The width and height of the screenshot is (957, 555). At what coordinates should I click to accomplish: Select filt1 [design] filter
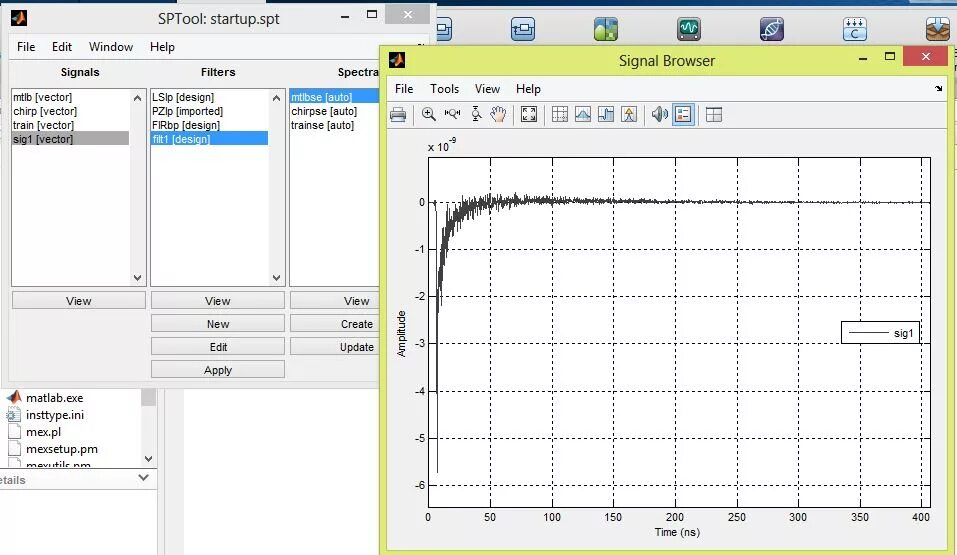point(209,139)
